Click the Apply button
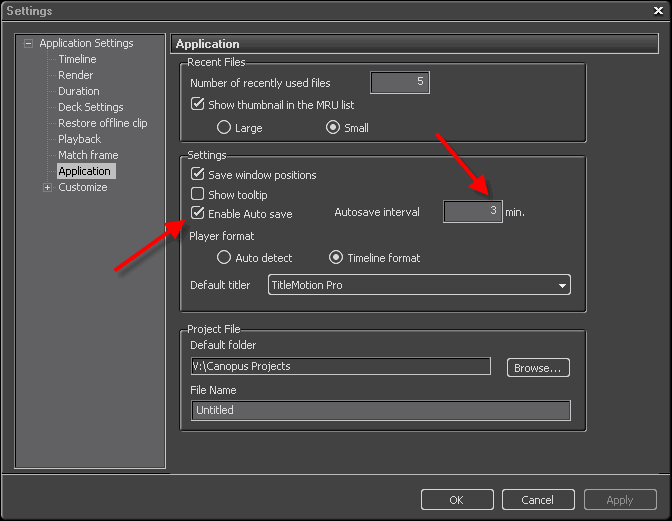This screenshot has height=521, width=672. (x=620, y=500)
